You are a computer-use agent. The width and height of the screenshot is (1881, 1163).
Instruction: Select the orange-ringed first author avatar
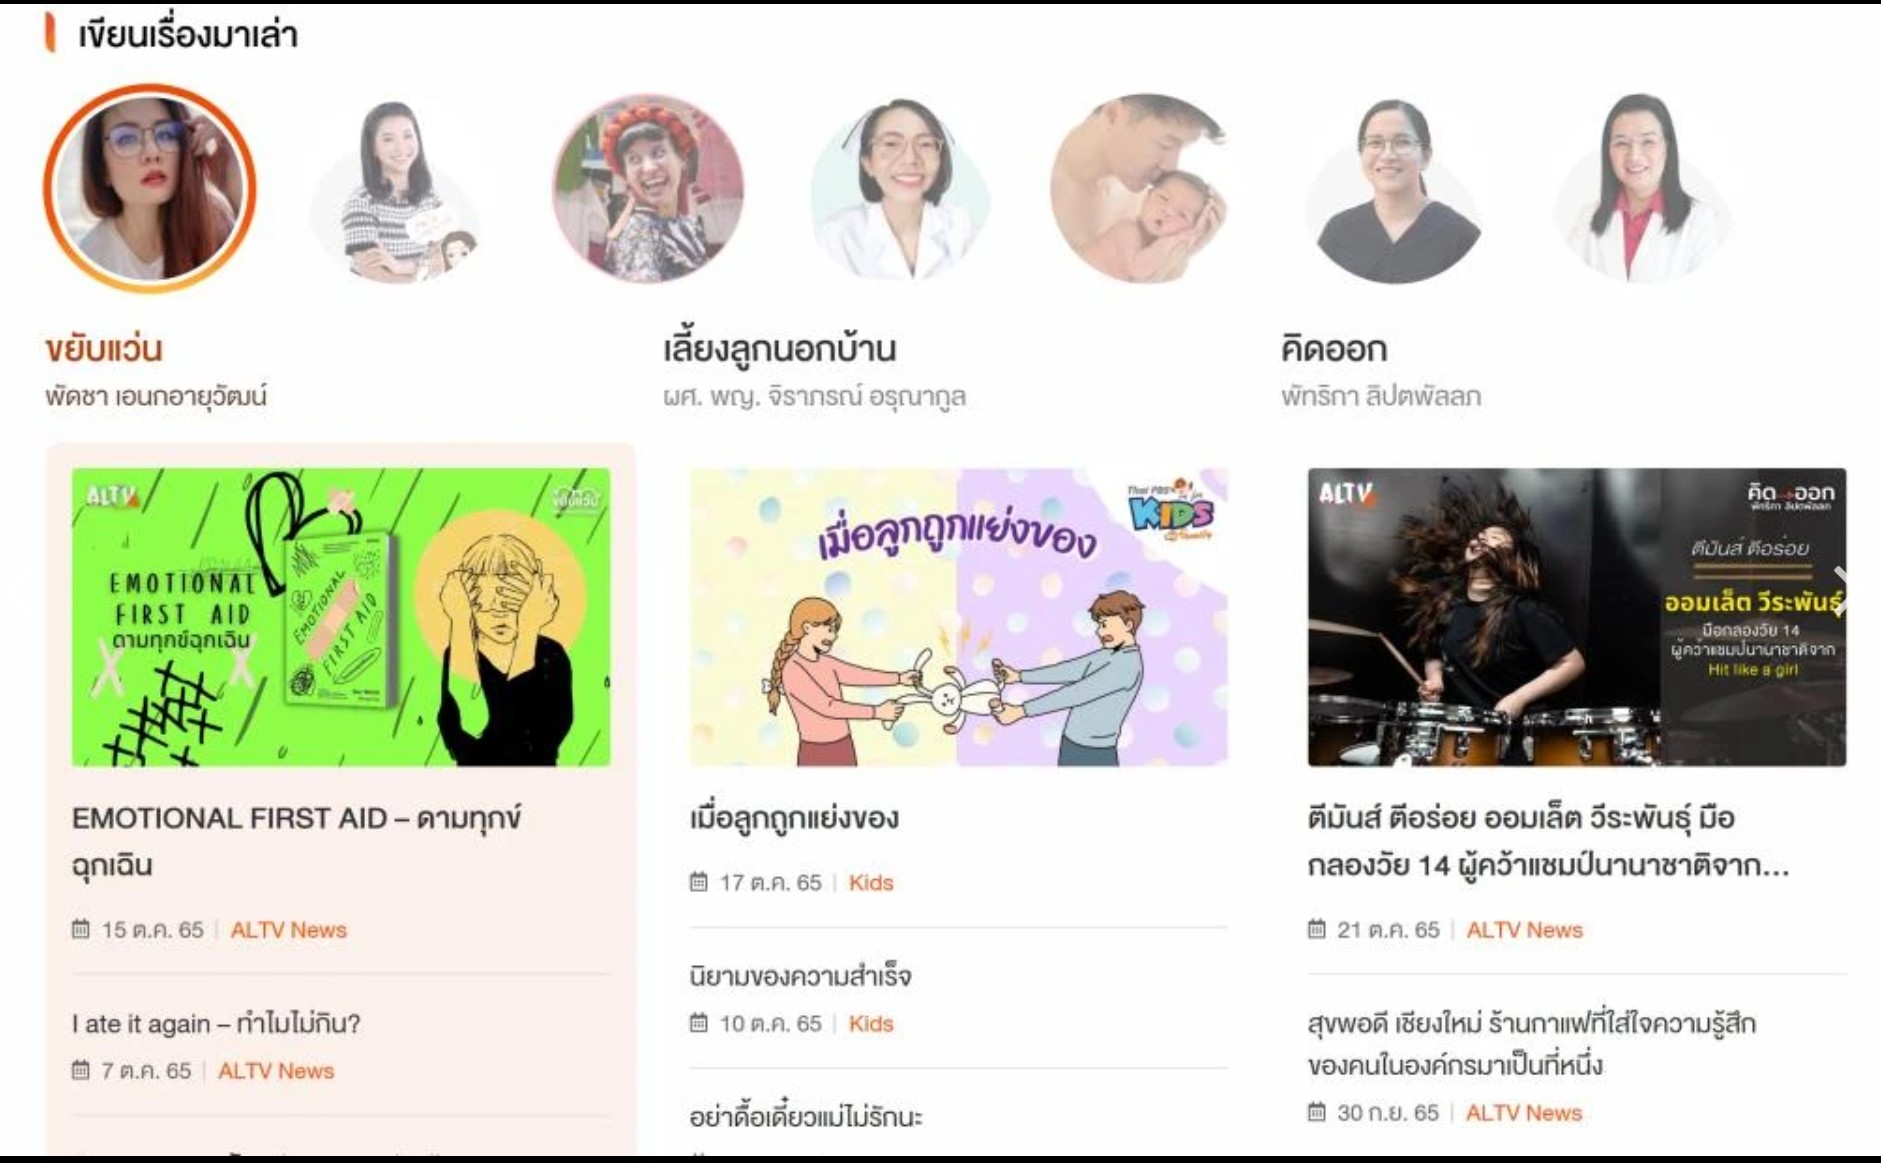(x=150, y=188)
